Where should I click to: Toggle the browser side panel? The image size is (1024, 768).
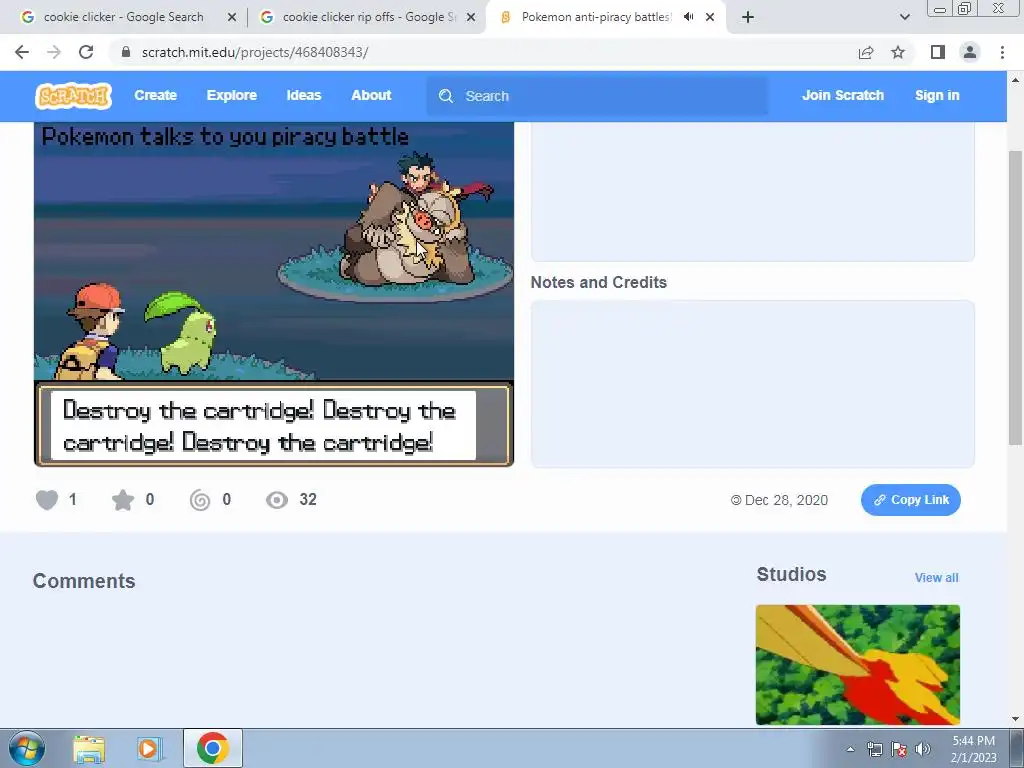click(938, 52)
